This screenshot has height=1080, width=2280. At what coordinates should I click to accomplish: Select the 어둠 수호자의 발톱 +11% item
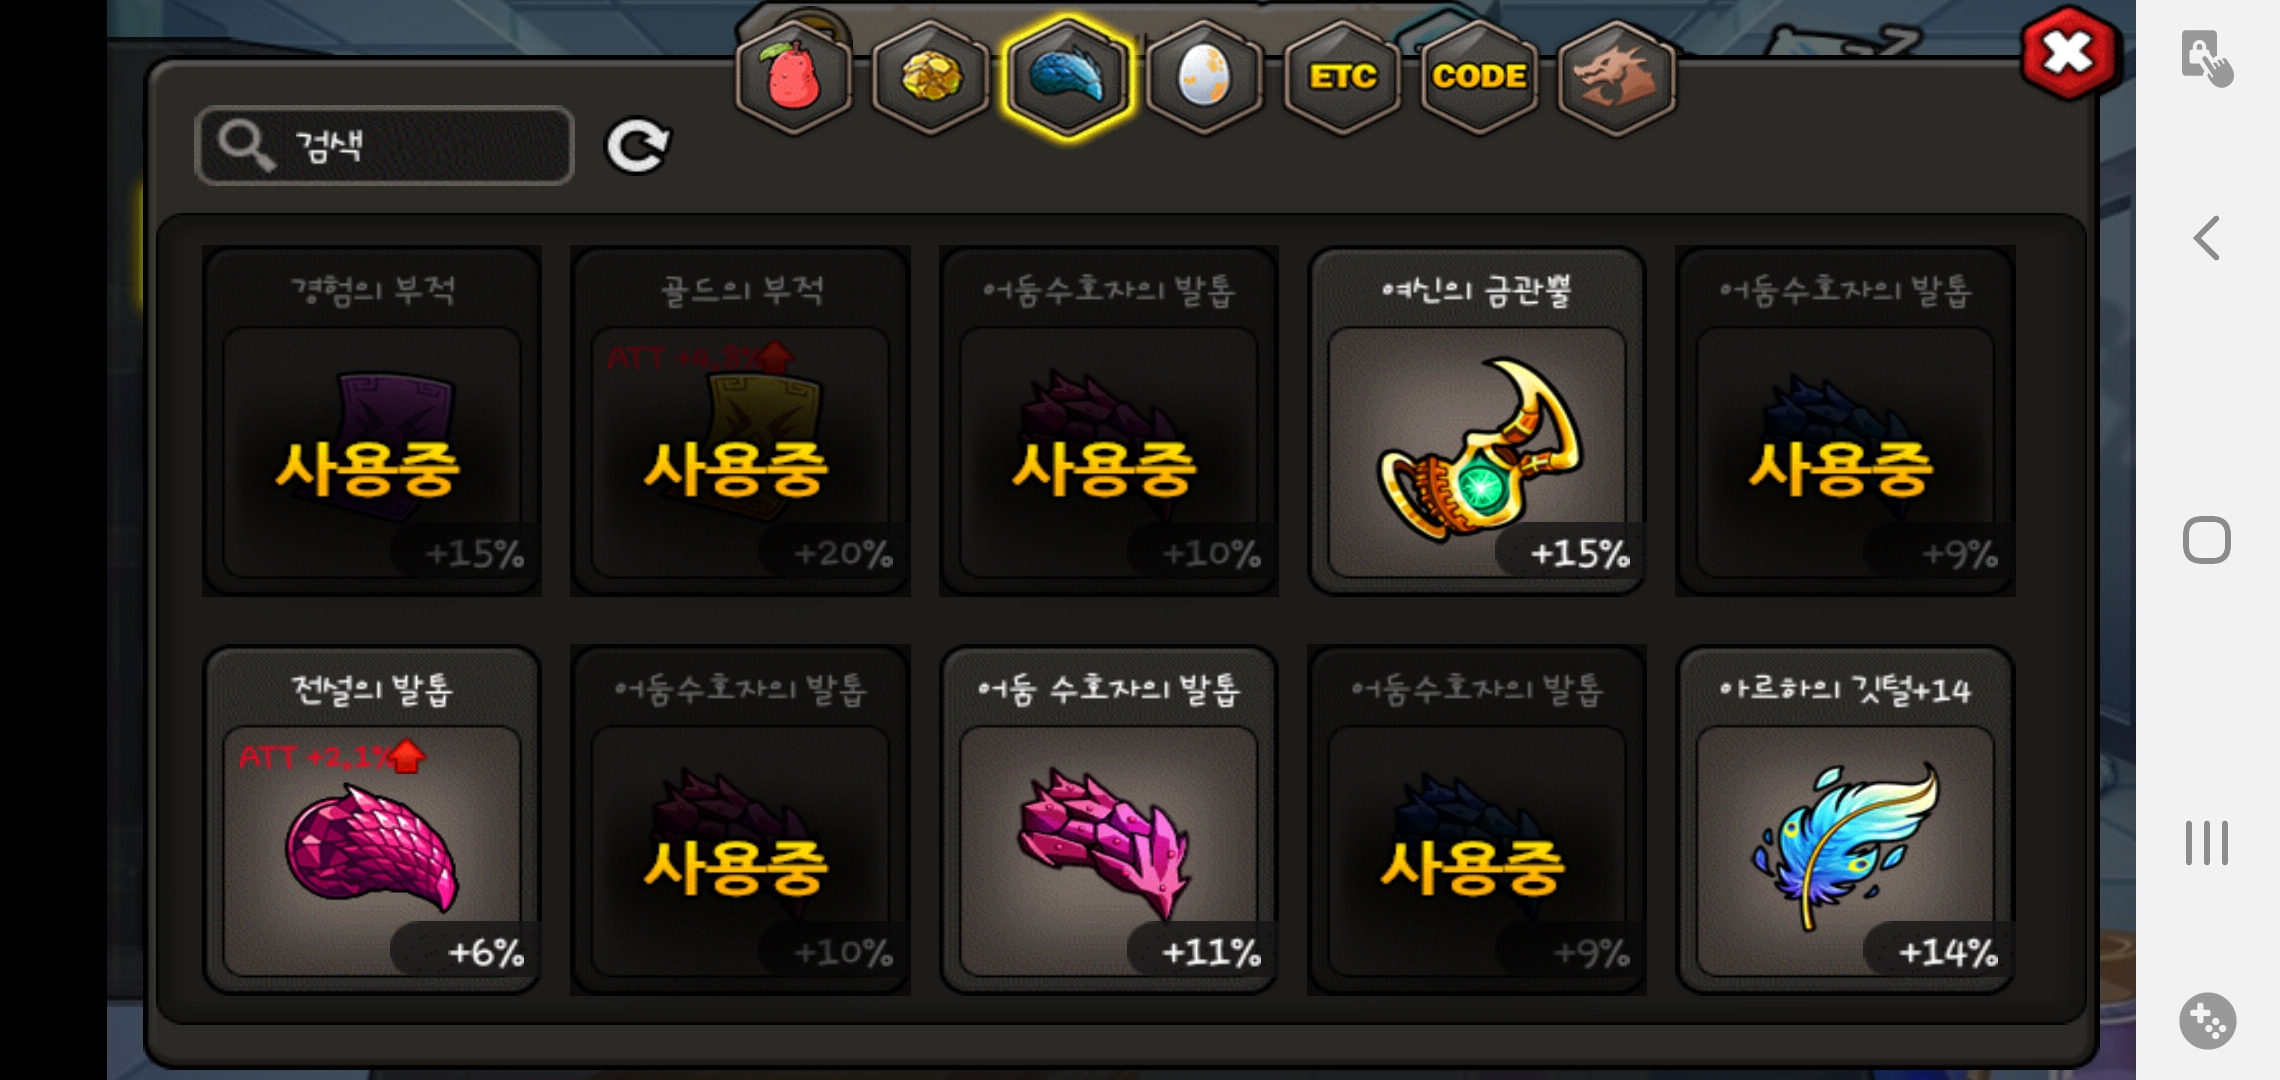pos(1109,820)
